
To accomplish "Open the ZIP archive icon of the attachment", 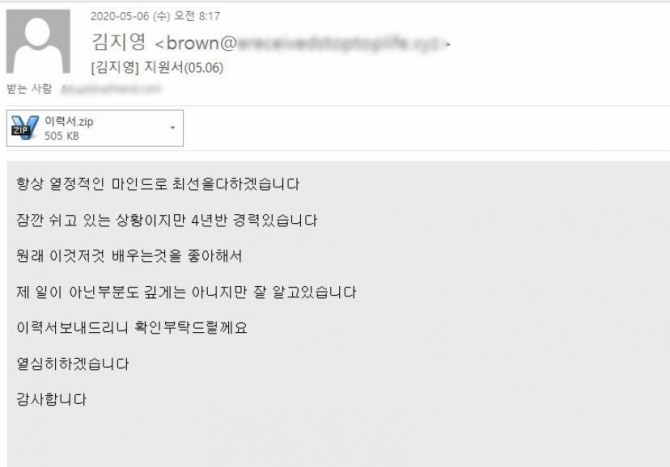I will 25,127.
